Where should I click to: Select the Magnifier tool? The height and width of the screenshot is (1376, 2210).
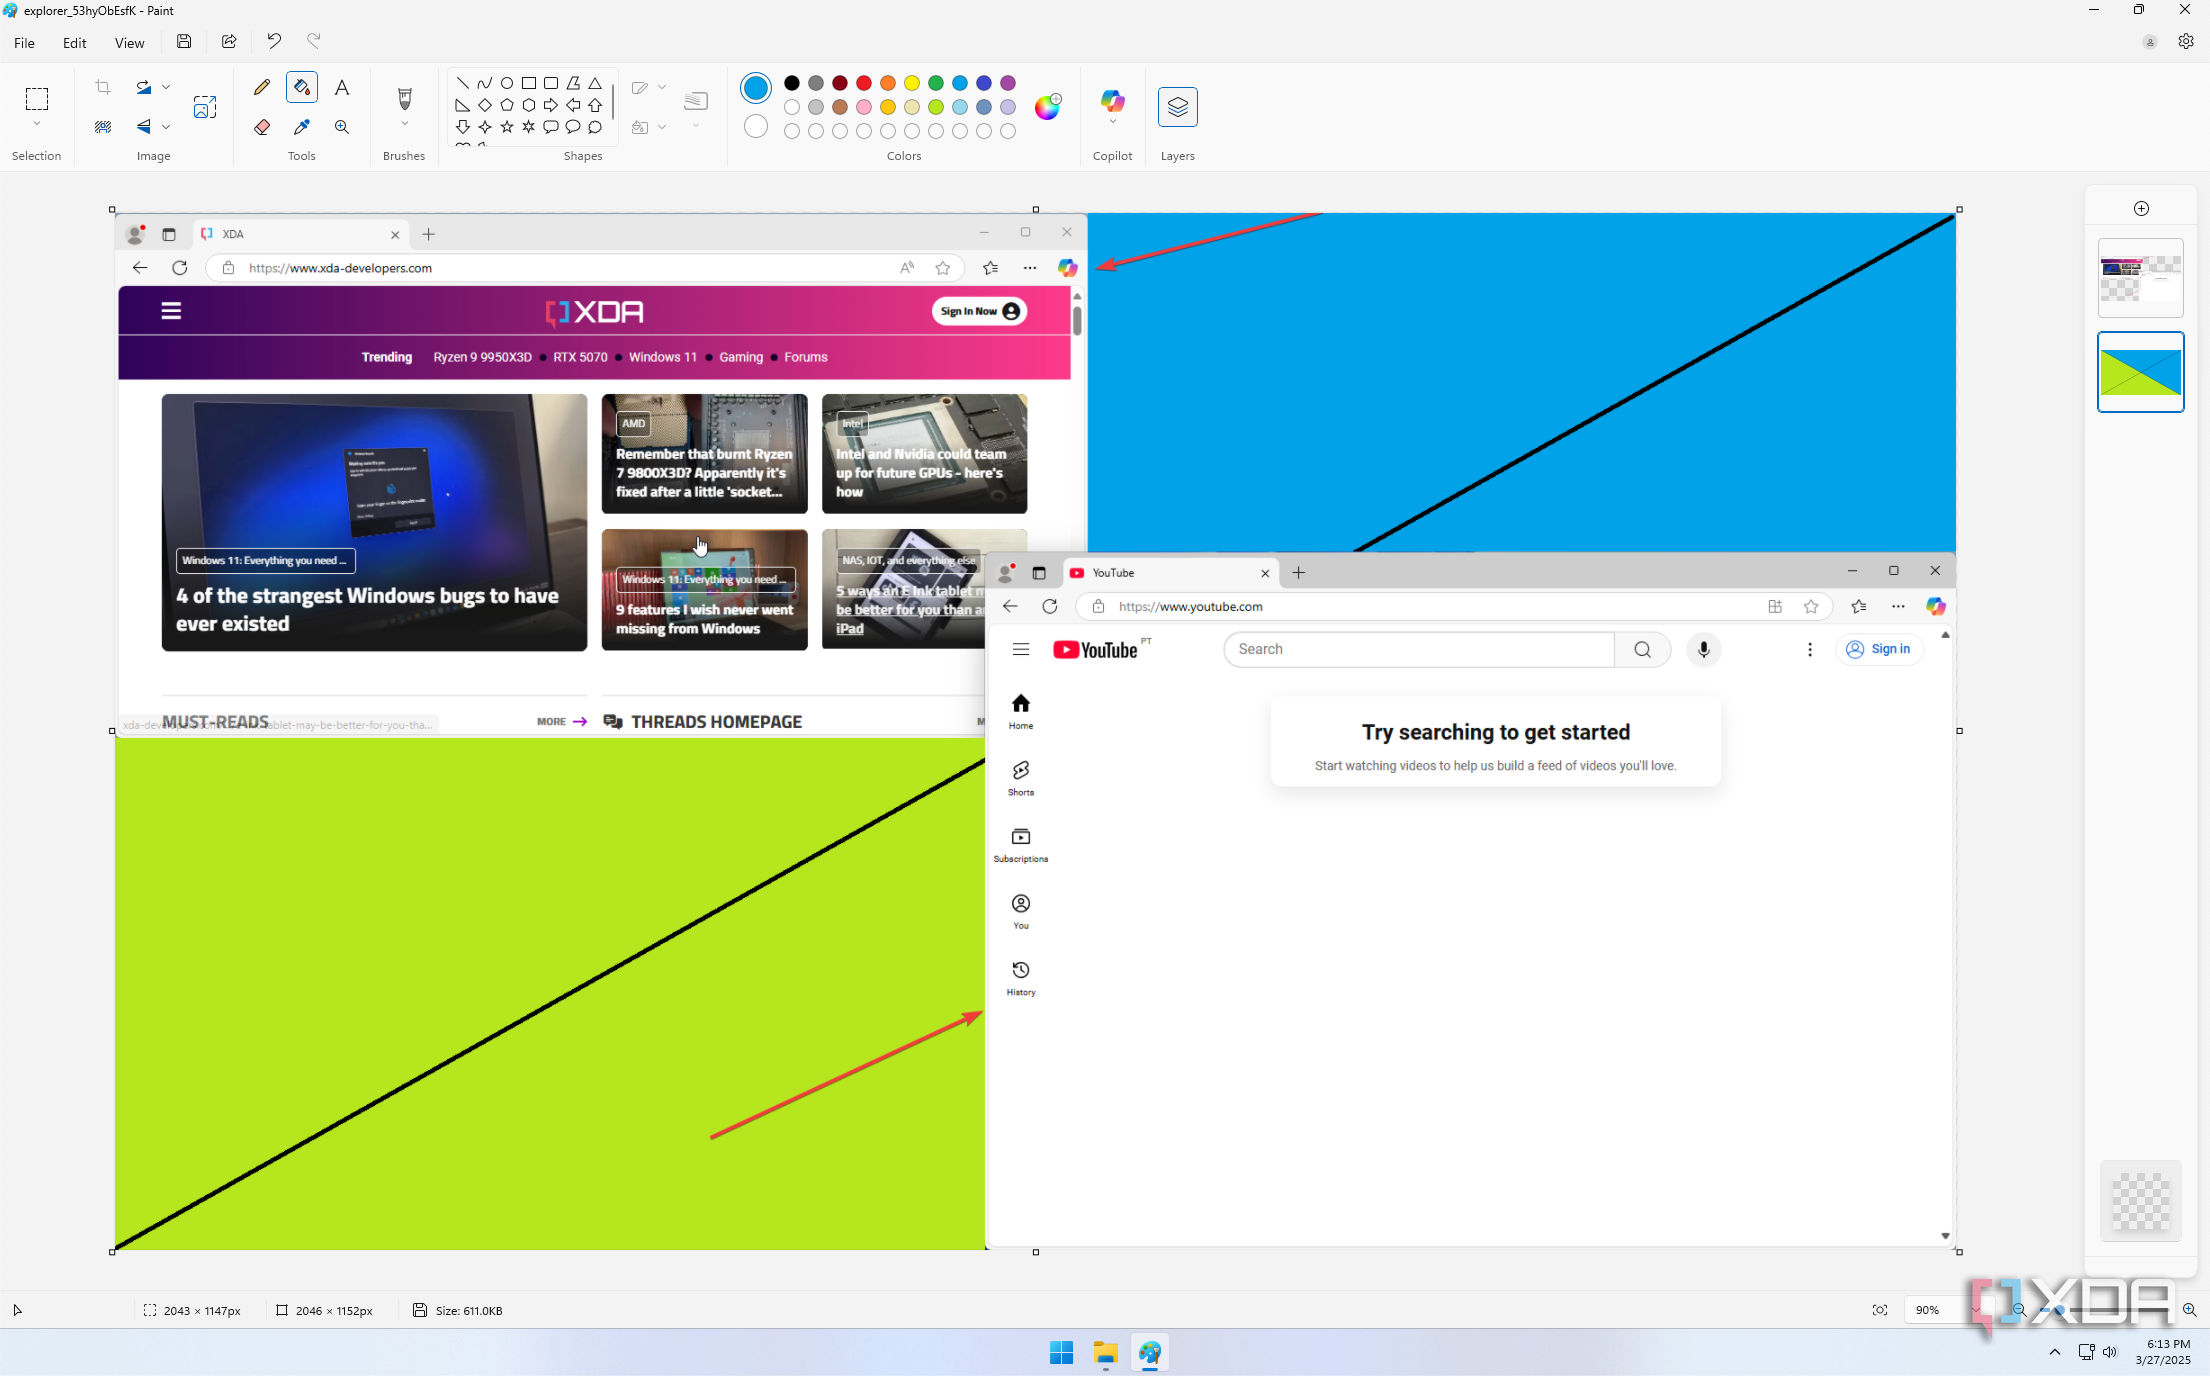coord(342,127)
